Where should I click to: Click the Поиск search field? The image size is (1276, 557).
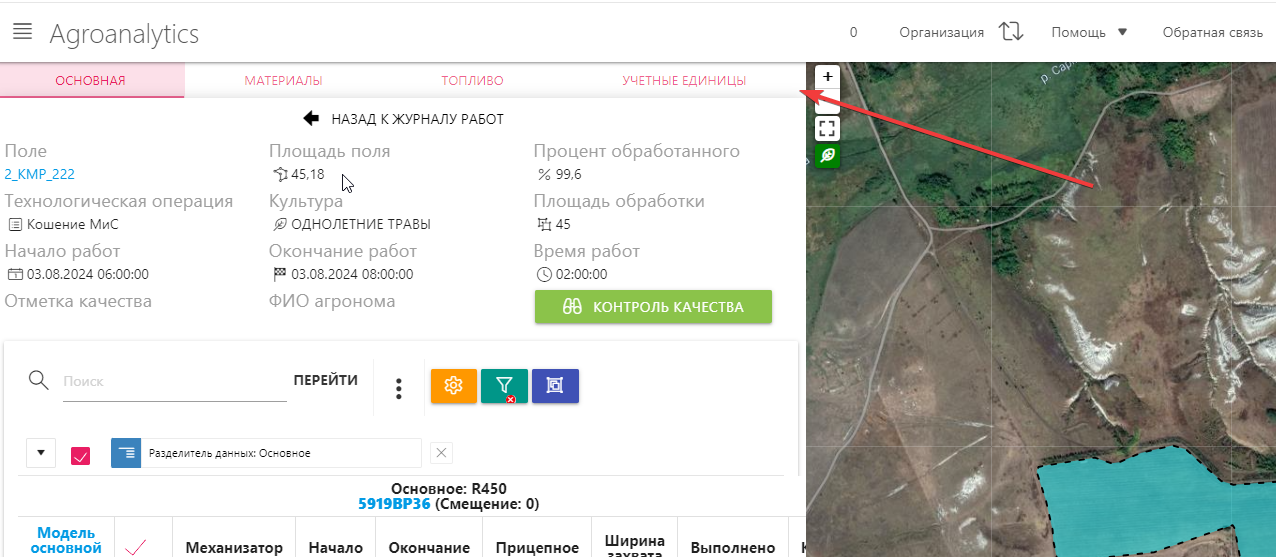(174, 381)
